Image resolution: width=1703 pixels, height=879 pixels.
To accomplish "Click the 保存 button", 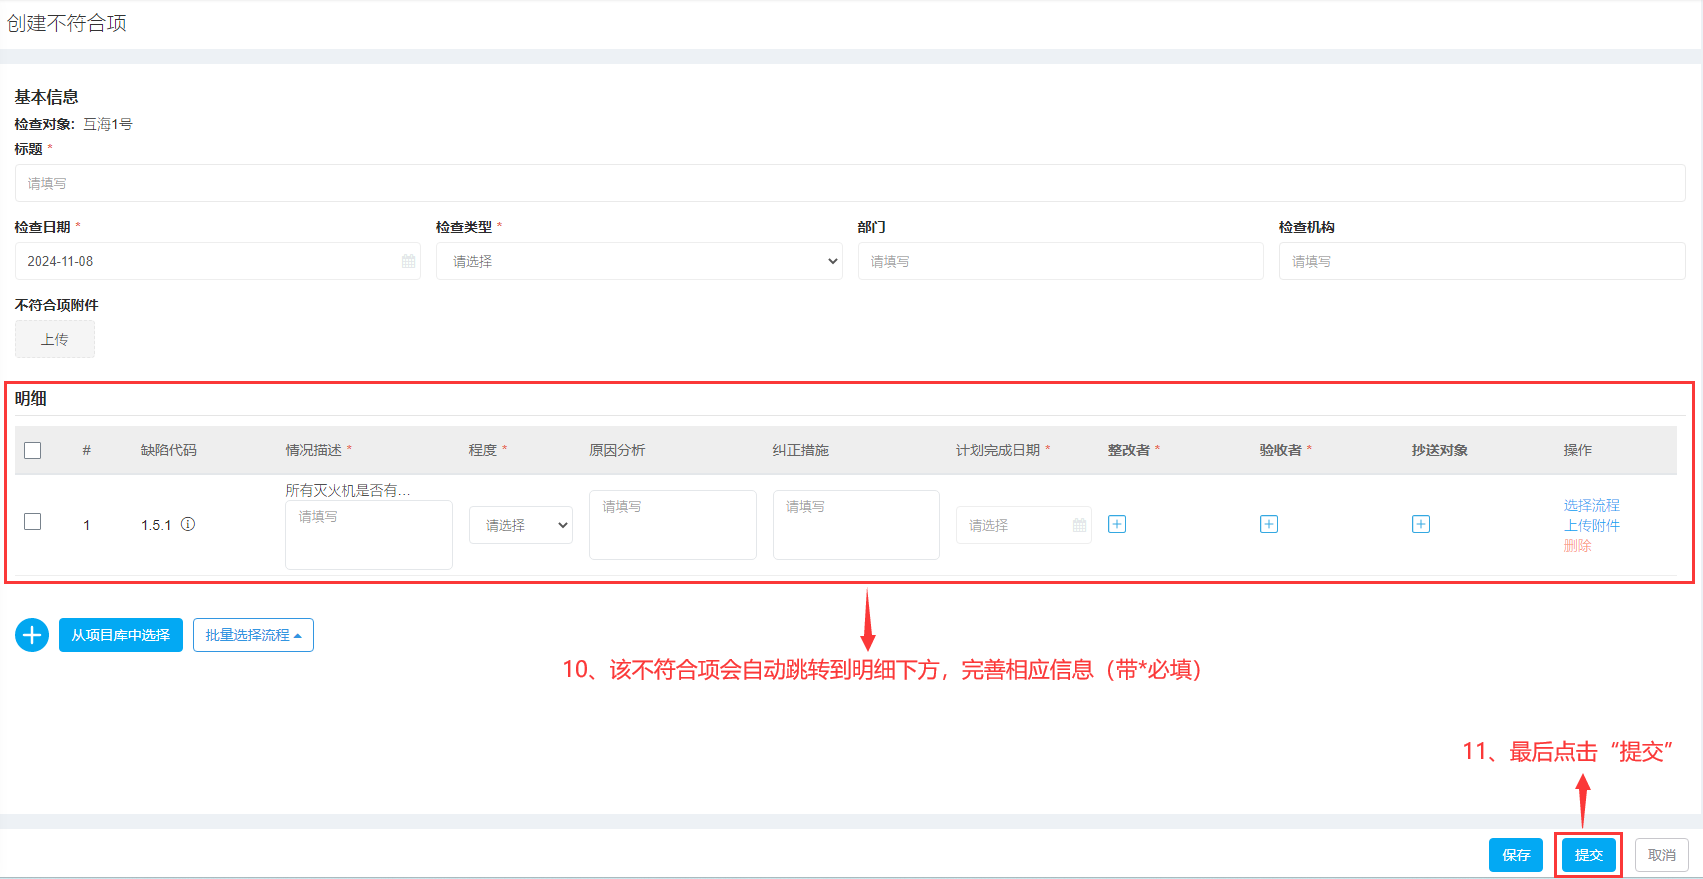I will pyautogui.click(x=1516, y=855).
